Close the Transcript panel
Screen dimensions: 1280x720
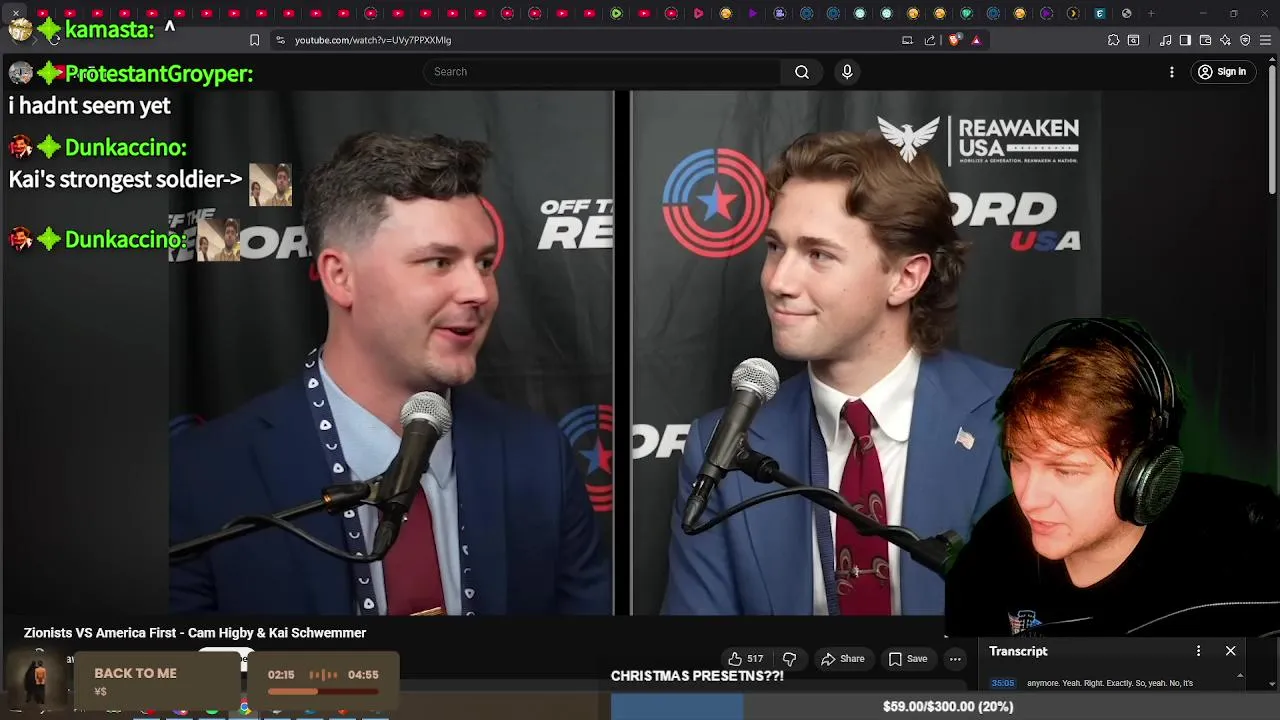[x=1231, y=651]
